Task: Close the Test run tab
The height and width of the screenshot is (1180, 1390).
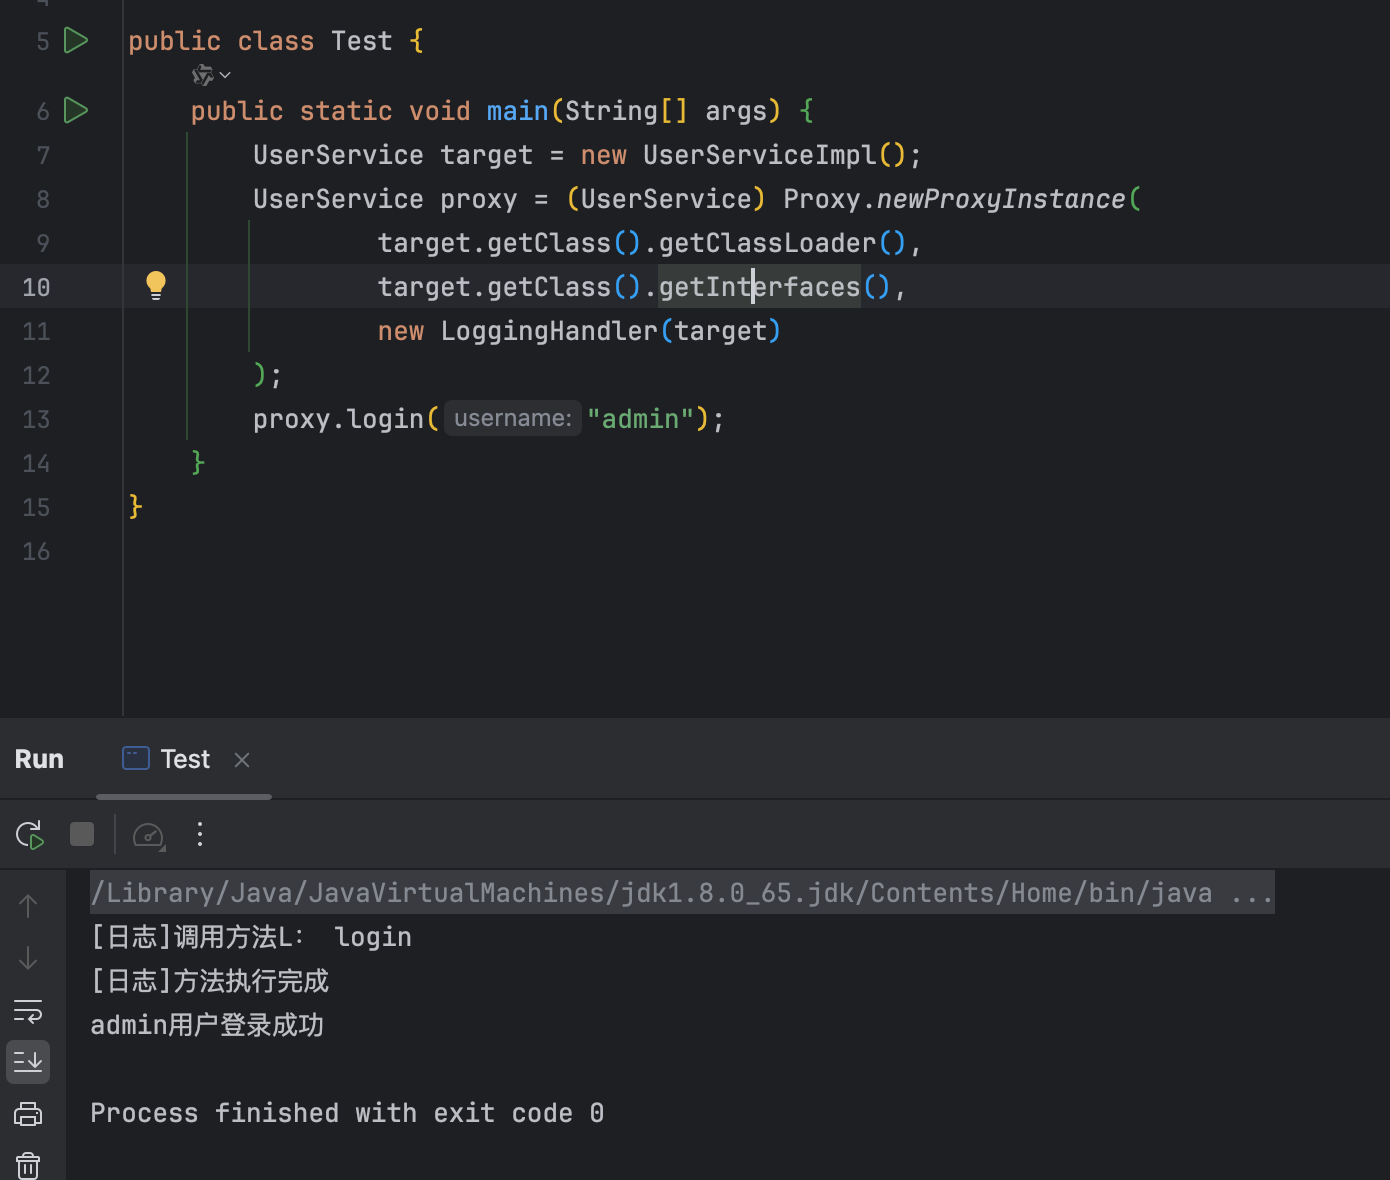Action: pyautogui.click(x=242, y=760)
